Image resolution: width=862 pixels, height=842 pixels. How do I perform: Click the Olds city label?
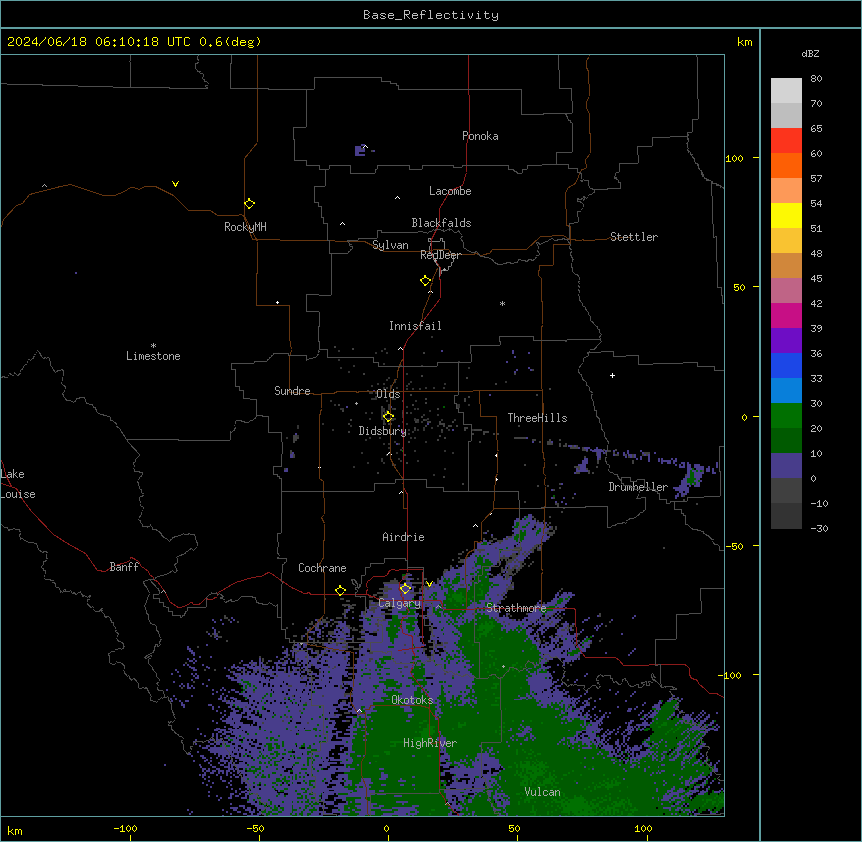(x=388, y=394)
